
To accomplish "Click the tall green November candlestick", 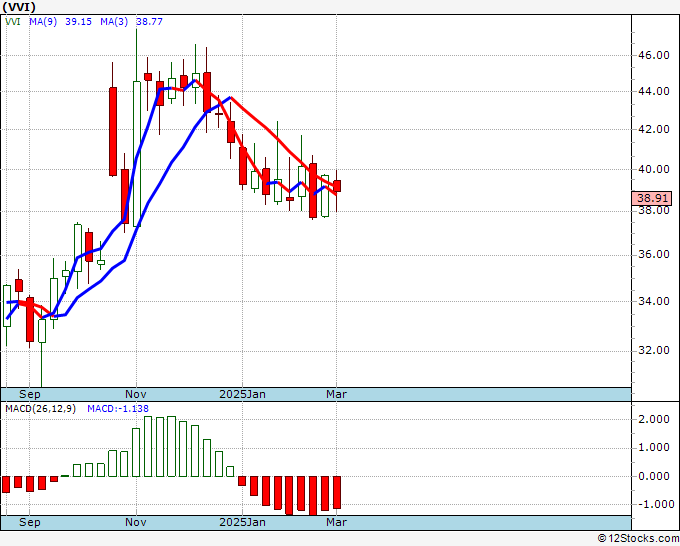I will coord(137,154).
